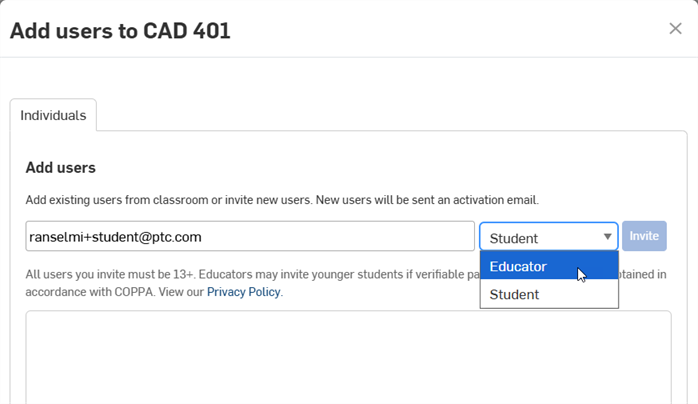The image size is (698, 404).
Task: Click the highlighted Educator entry
Action: (549, 266)
